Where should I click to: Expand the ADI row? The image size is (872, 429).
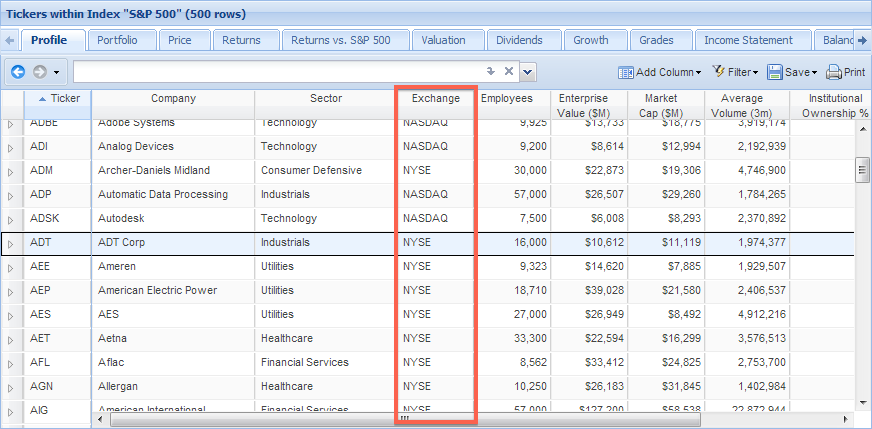[x=11, y=147]
